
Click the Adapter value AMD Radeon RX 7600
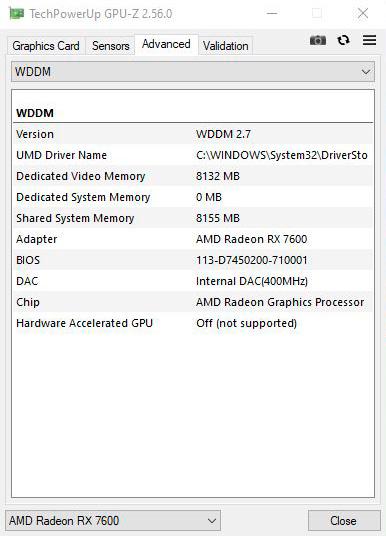[x=252, y=239]
